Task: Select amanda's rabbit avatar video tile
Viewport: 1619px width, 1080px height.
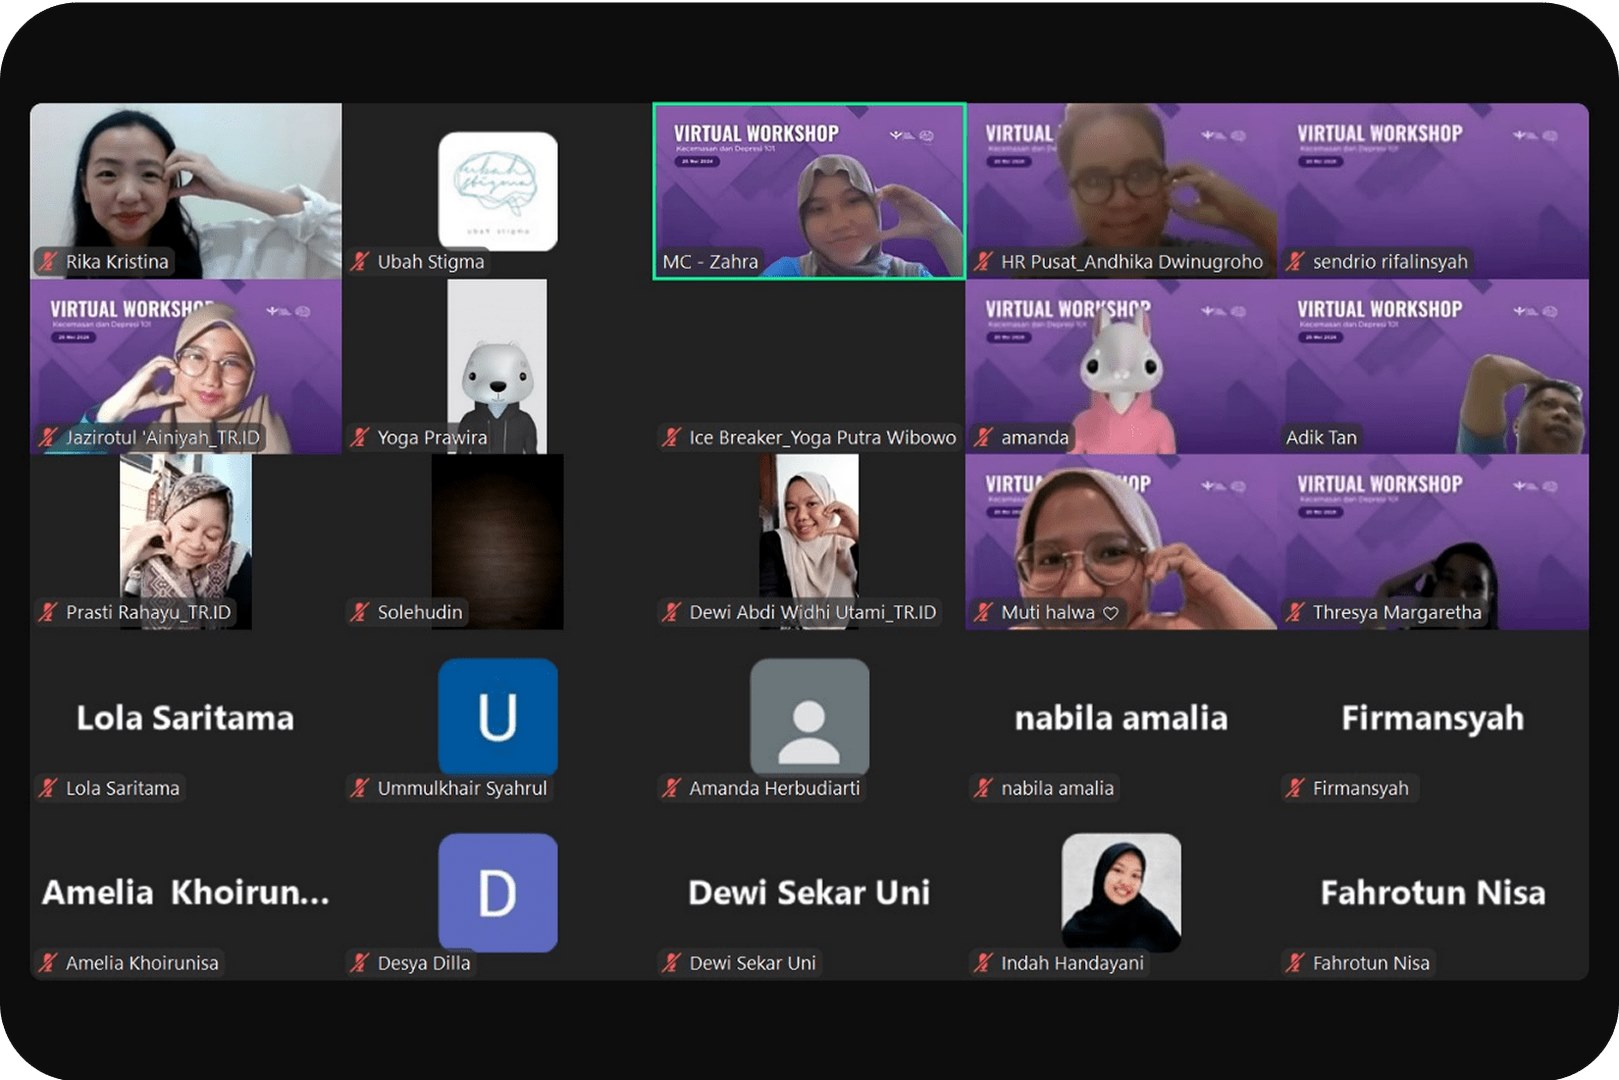Action: [1121, 366]
